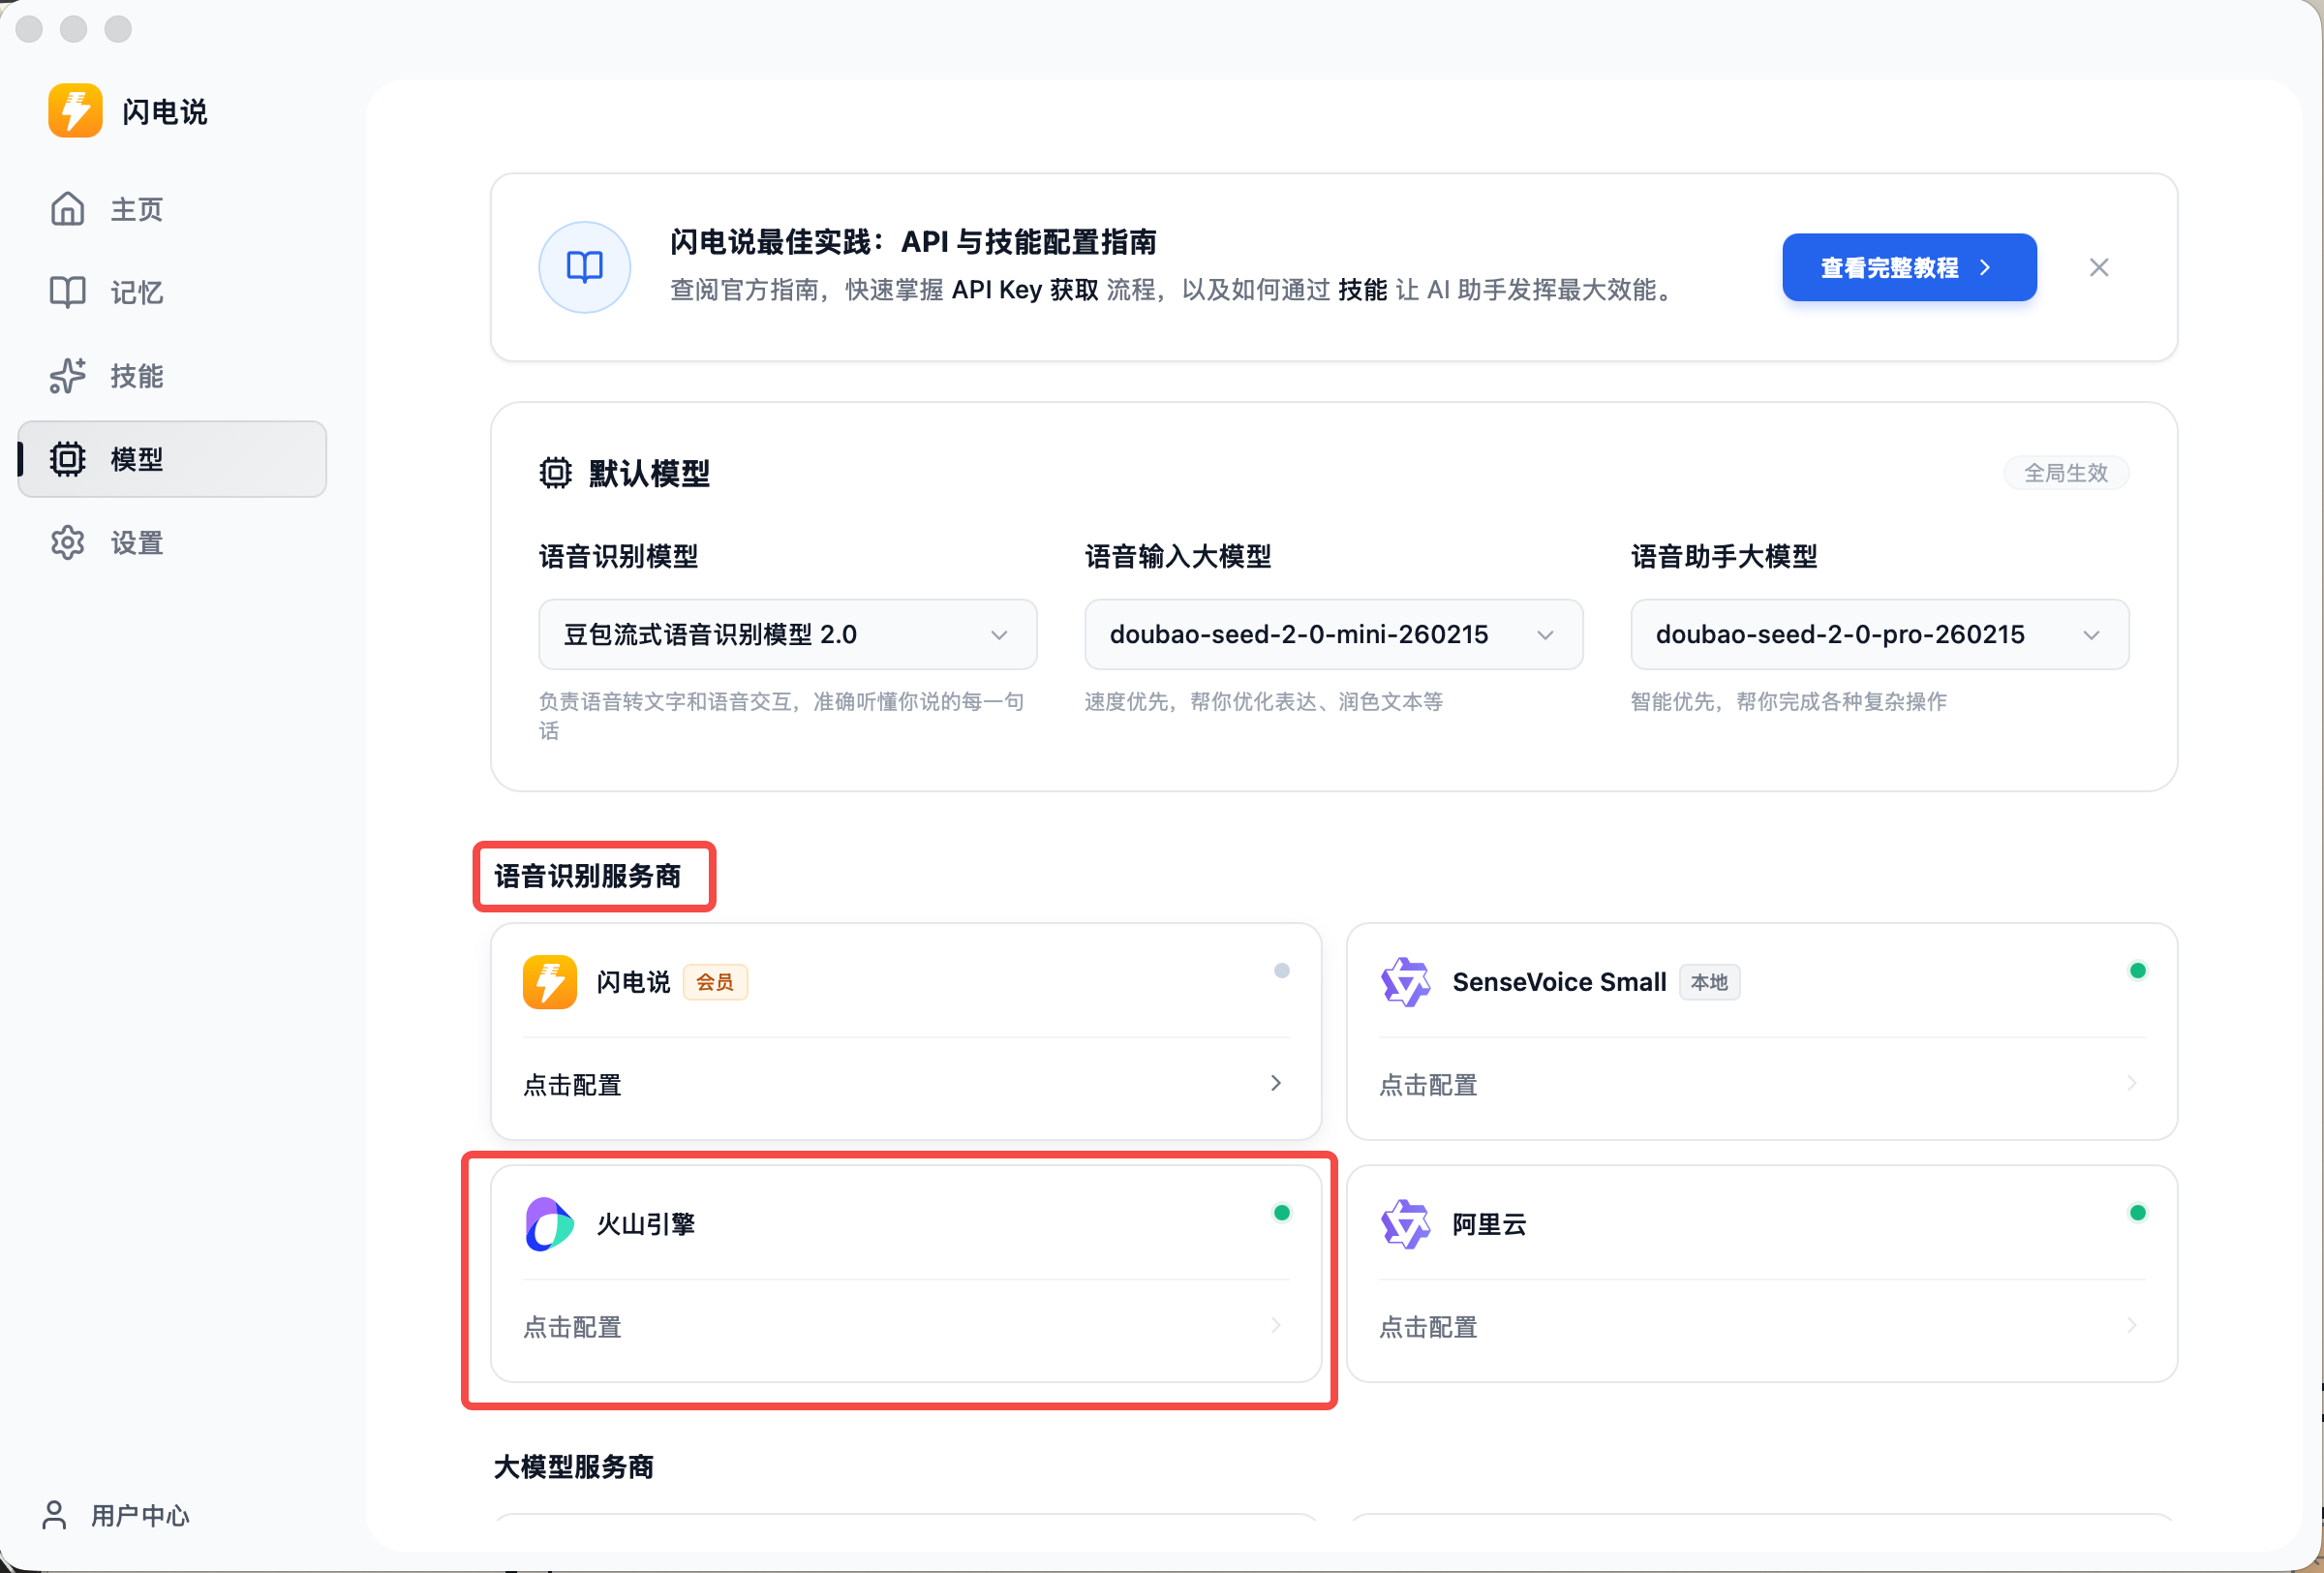Click the 火山引擎 logo icon
Image resolution: width=2324 pixels, height=1573 pixels.
coord(550,1224)
